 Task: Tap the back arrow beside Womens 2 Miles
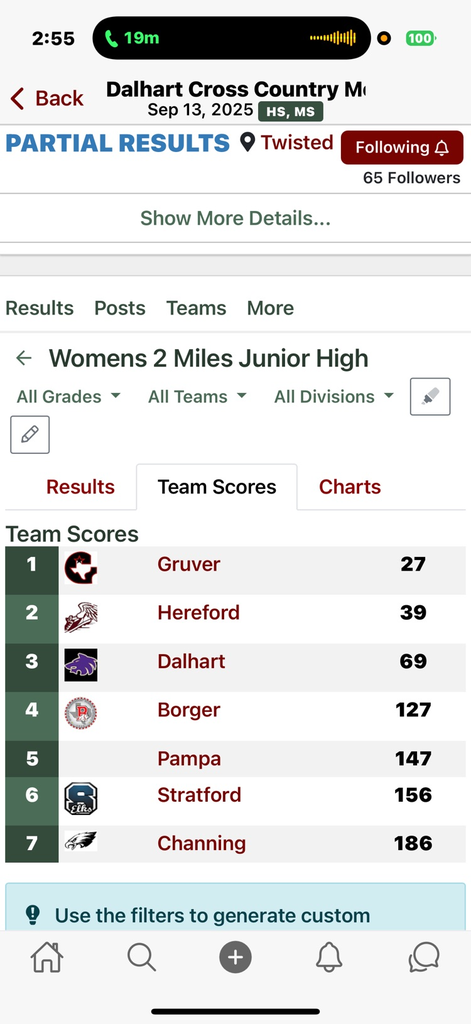pyautogui.click(x=24, y=358)
